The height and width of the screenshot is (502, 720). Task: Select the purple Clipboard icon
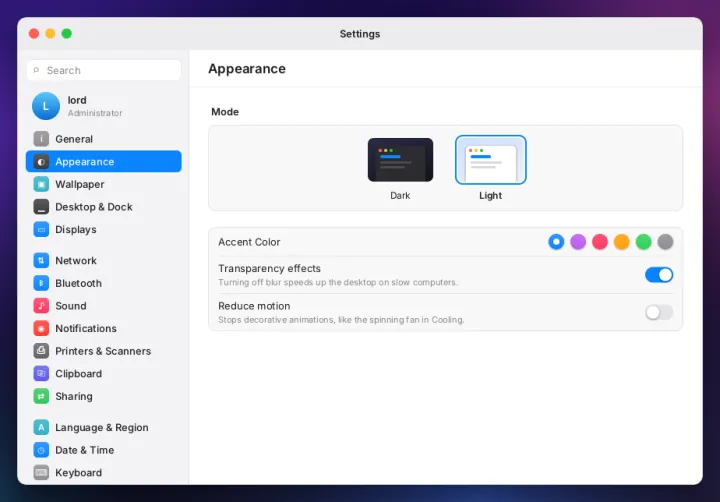click(x=41, y=373)
